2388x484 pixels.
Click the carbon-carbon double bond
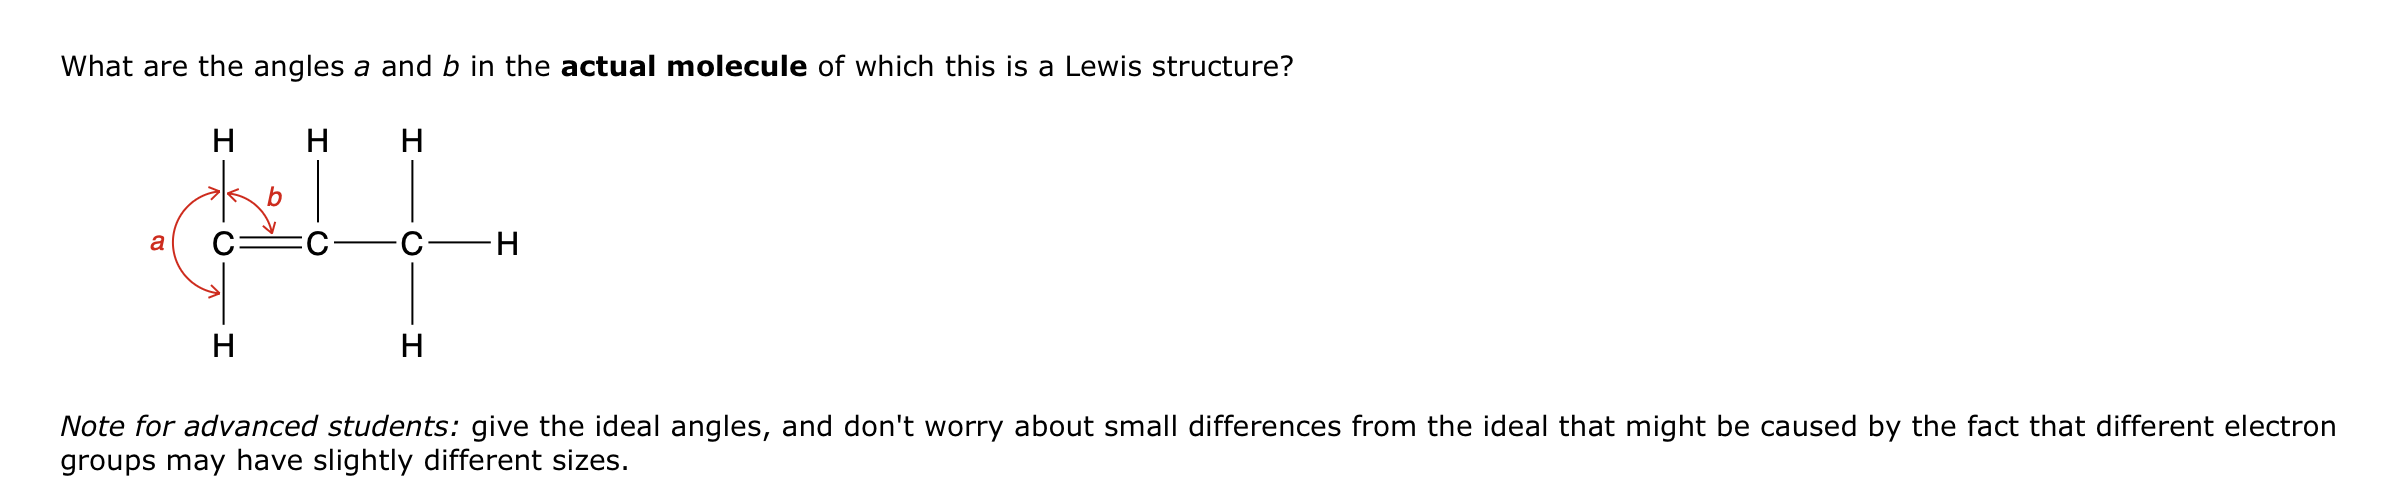point(270,244)
